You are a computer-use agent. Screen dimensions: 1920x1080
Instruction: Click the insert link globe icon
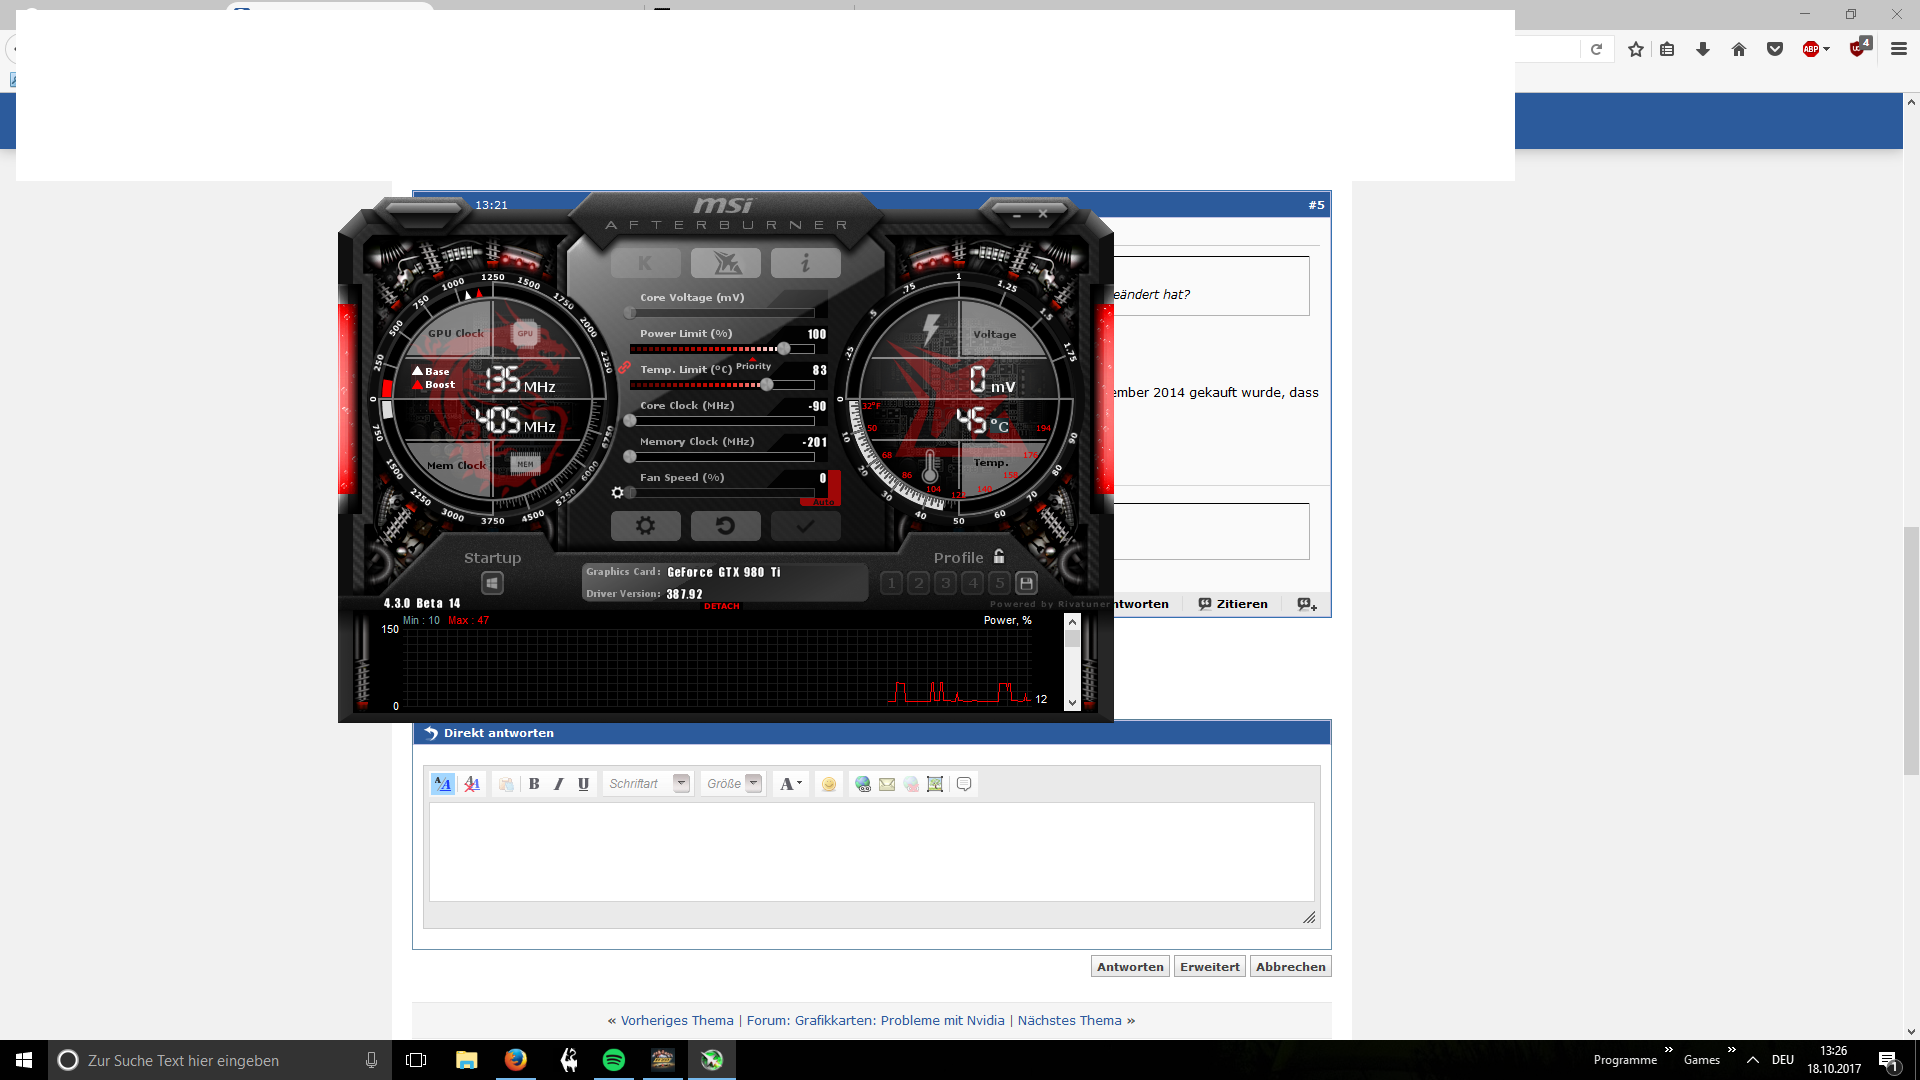coord(862,785)
